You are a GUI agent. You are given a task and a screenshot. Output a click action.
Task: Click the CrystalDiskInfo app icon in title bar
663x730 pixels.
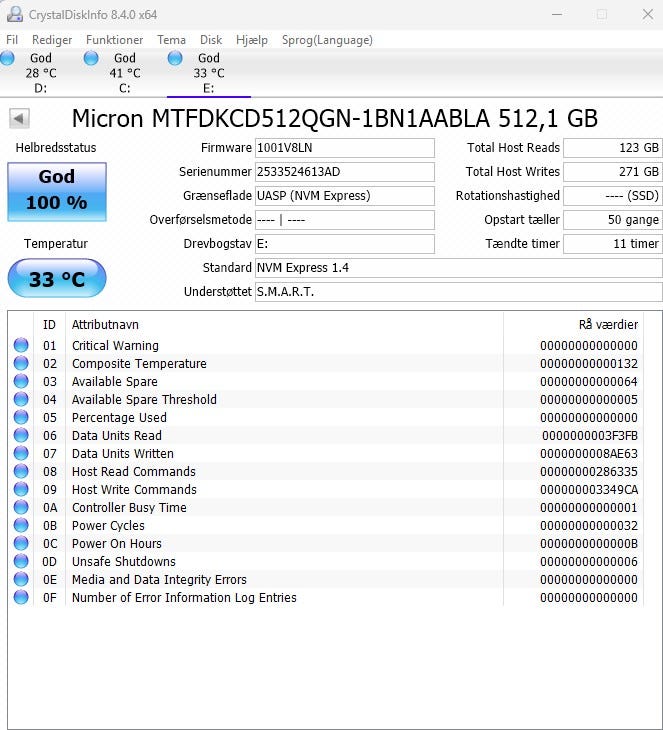[x=14, y=14]
